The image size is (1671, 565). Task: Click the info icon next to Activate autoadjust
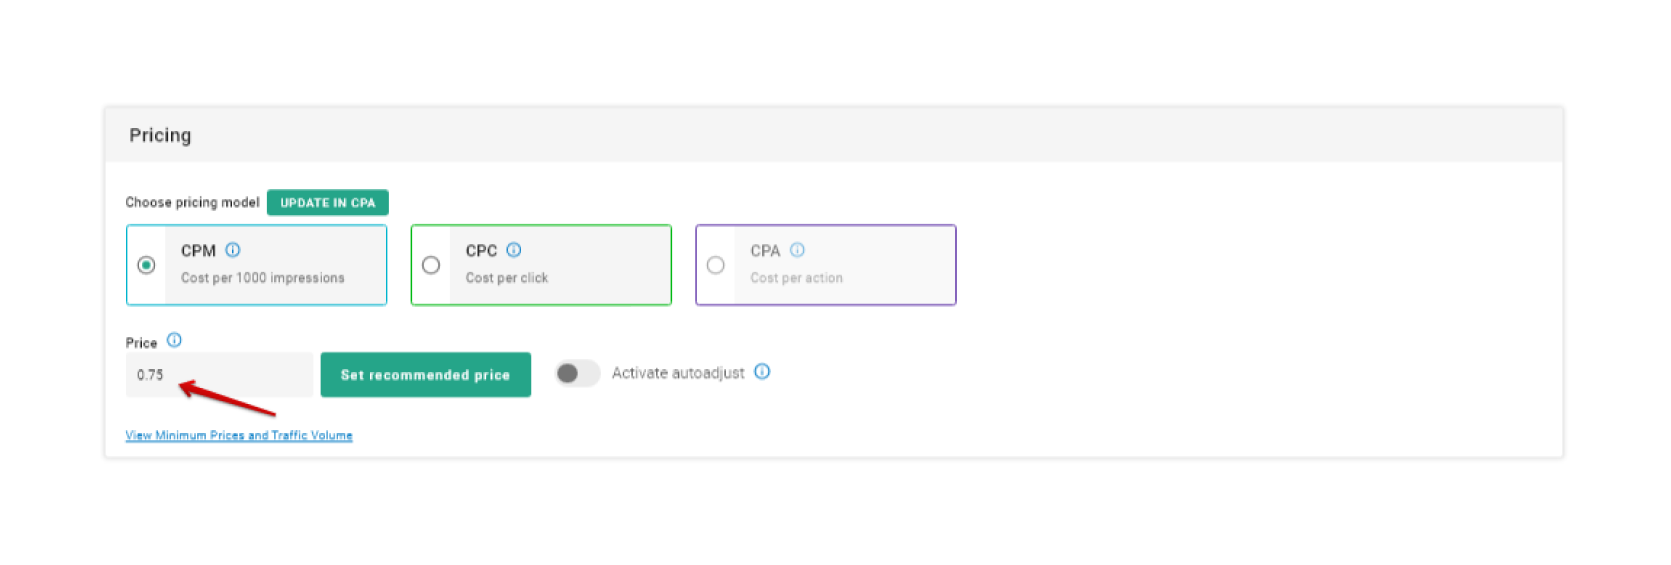click(762, 372)
